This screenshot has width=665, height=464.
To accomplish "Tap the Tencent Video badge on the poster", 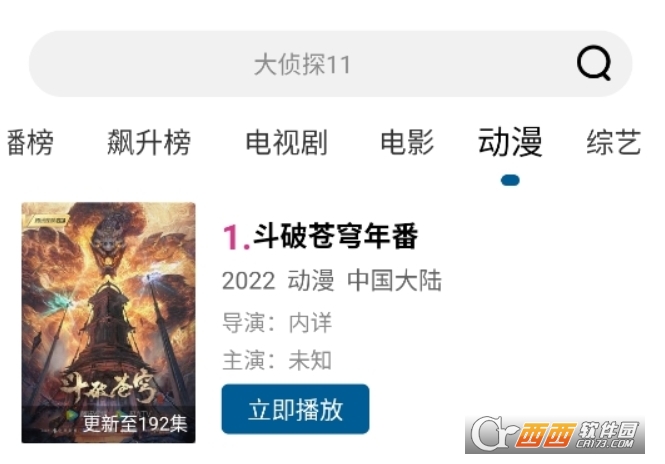I will (x=48, y=221).
